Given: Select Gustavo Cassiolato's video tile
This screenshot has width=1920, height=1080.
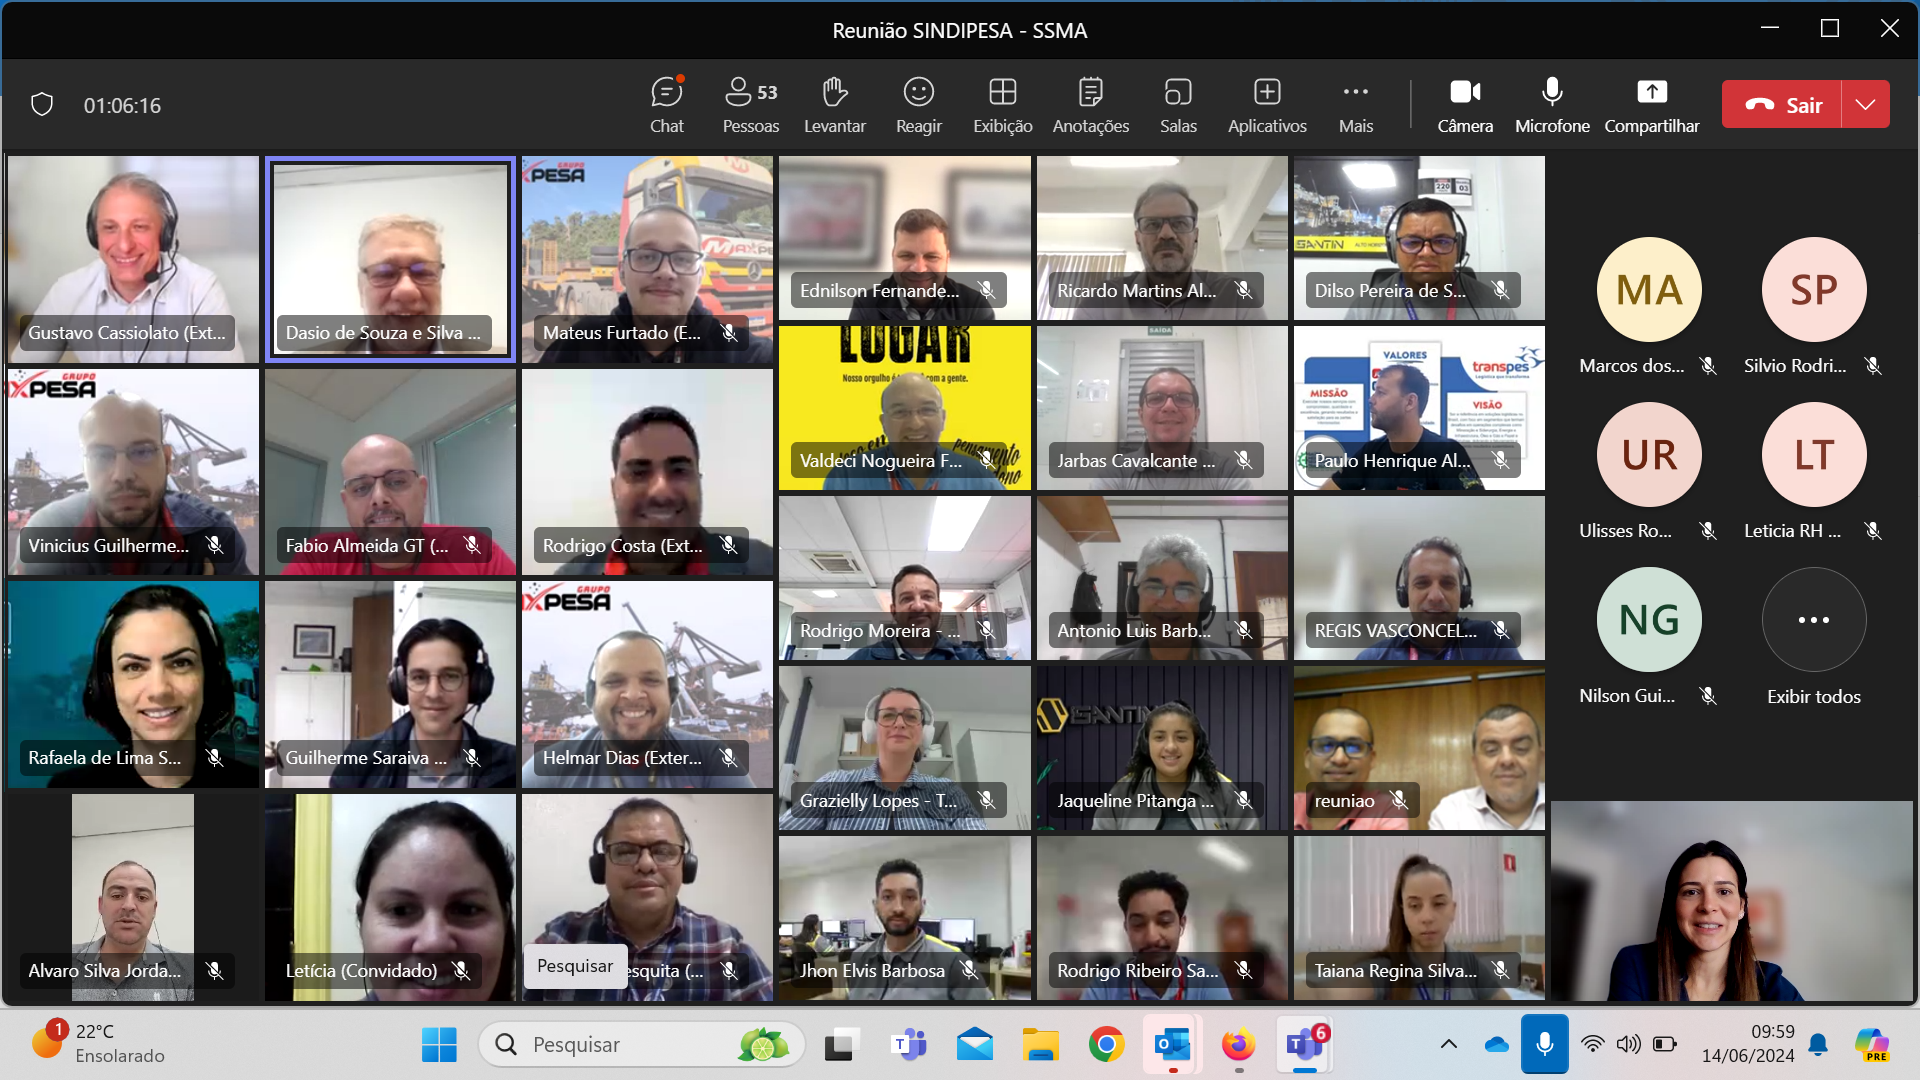Looking at the screenshot, I should [133, 258].
